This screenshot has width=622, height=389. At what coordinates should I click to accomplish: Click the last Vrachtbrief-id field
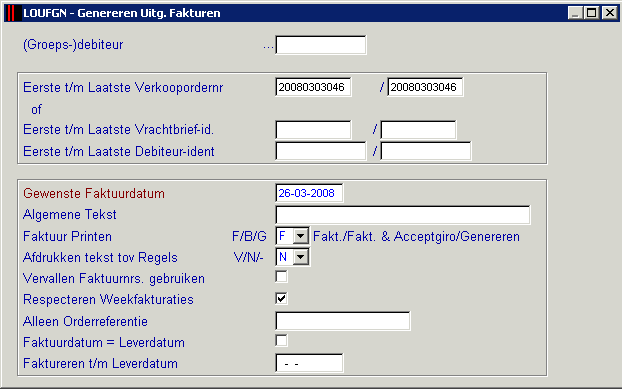(x=418, y=130)
